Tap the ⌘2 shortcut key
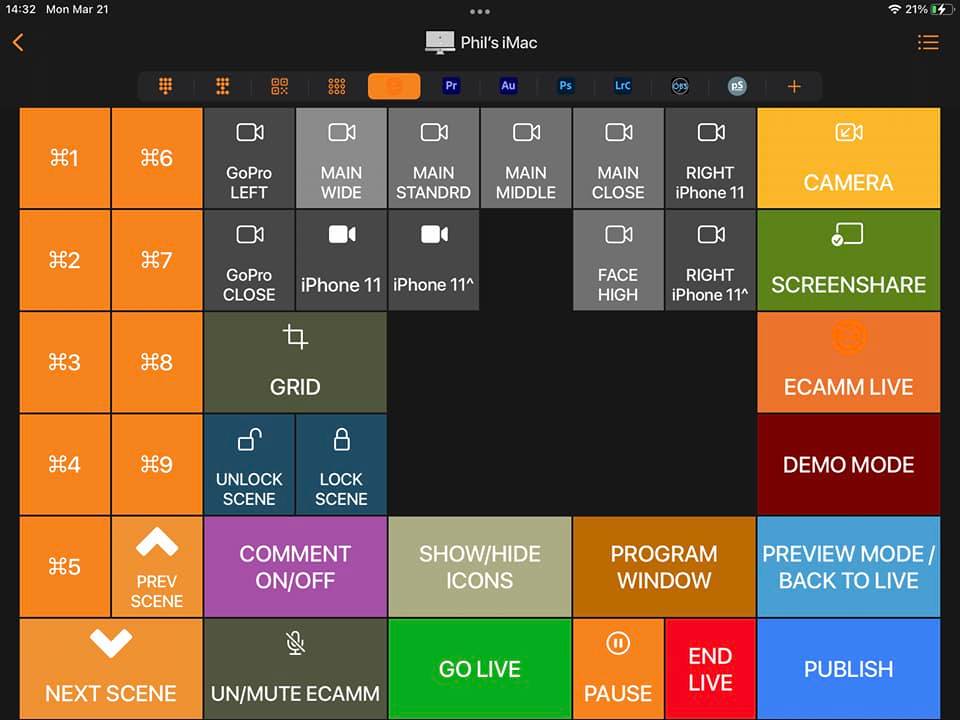Viewport: 960px width, 720px height. [65, 260]
